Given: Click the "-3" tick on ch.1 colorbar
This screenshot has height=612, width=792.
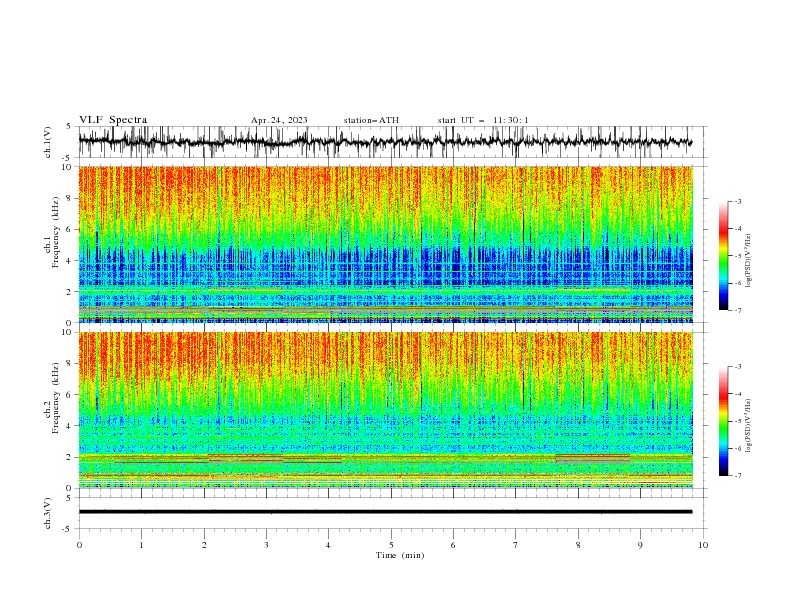Looking at the screenshot, I should [x=737, y=201].
